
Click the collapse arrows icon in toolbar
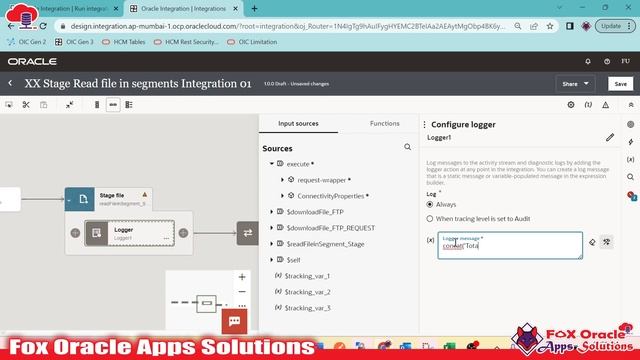click(69, 105)
